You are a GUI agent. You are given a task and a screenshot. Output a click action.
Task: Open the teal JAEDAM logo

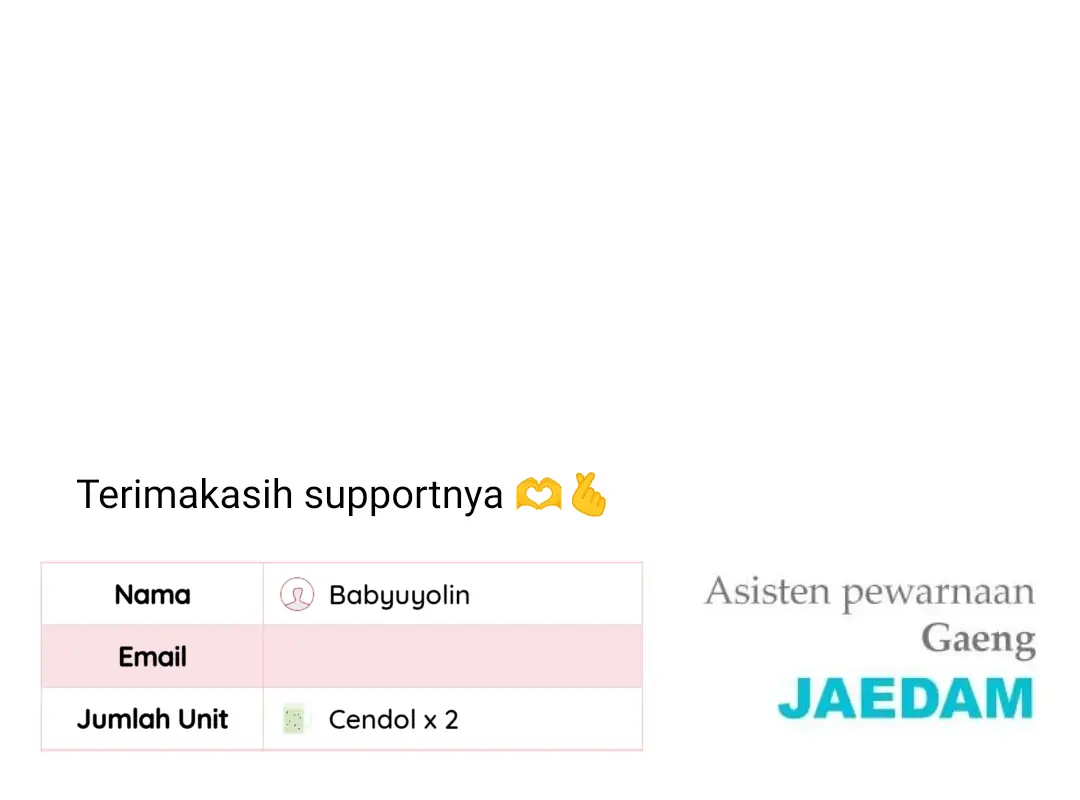tap(906, 699)
